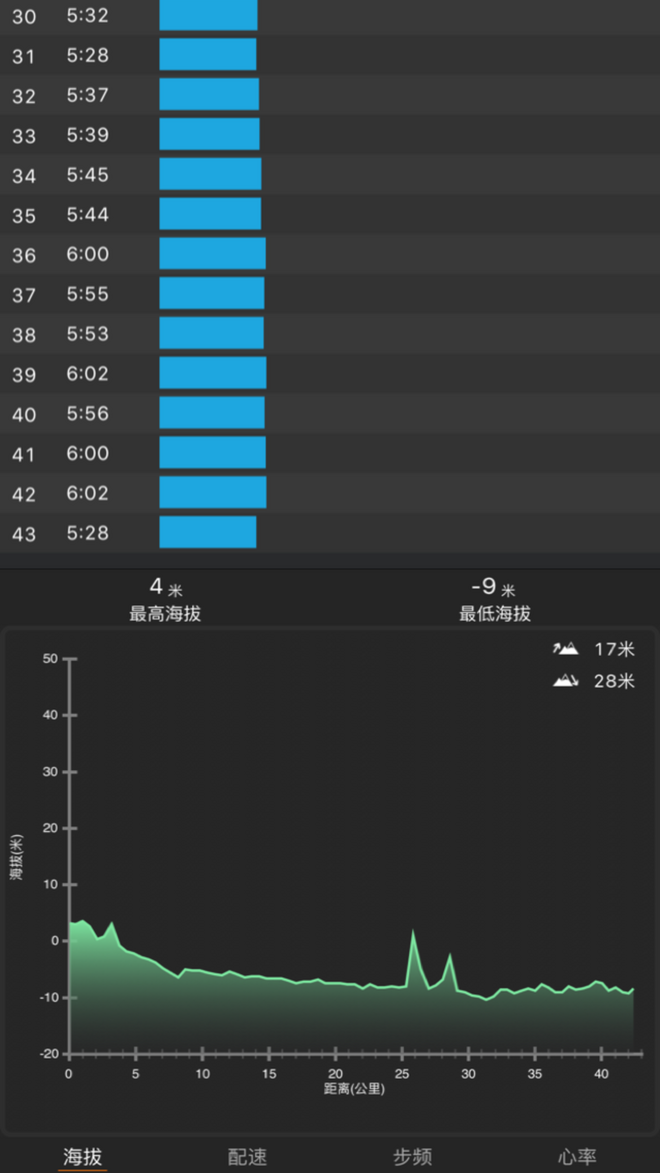Select the kilometer 30 pace bar

208,16
